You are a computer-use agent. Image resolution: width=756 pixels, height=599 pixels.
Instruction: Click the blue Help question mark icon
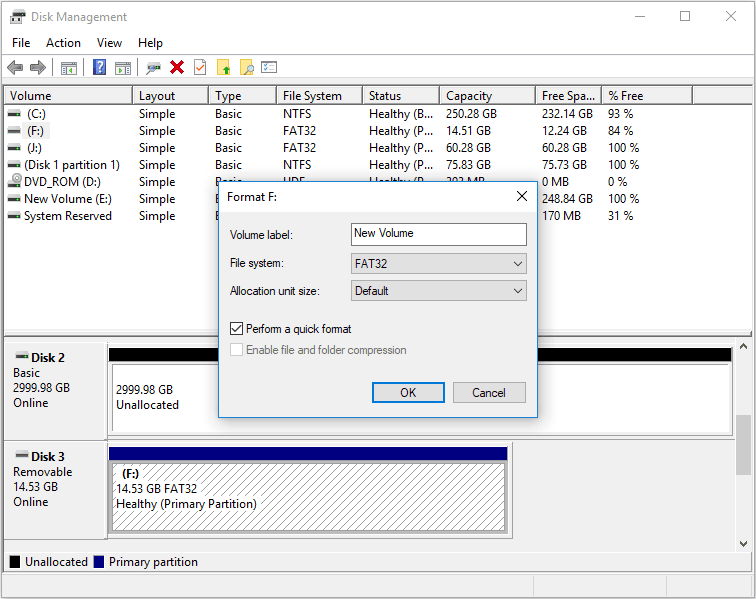99,67
